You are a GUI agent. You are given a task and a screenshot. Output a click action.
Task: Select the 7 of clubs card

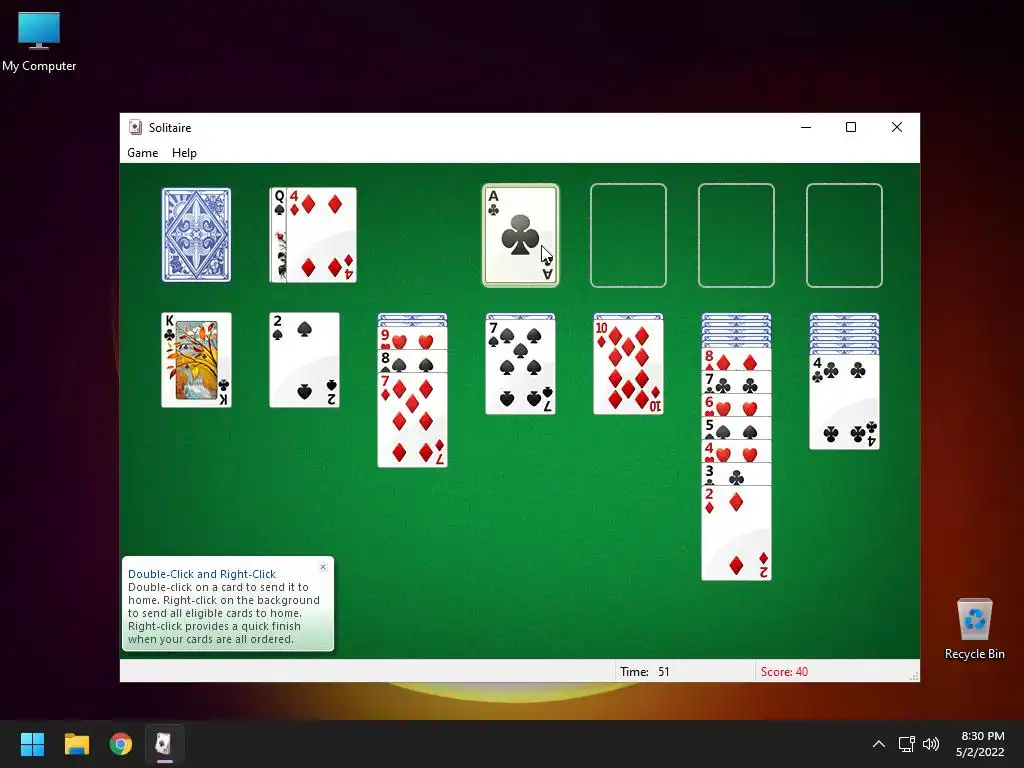coord(736,383)
